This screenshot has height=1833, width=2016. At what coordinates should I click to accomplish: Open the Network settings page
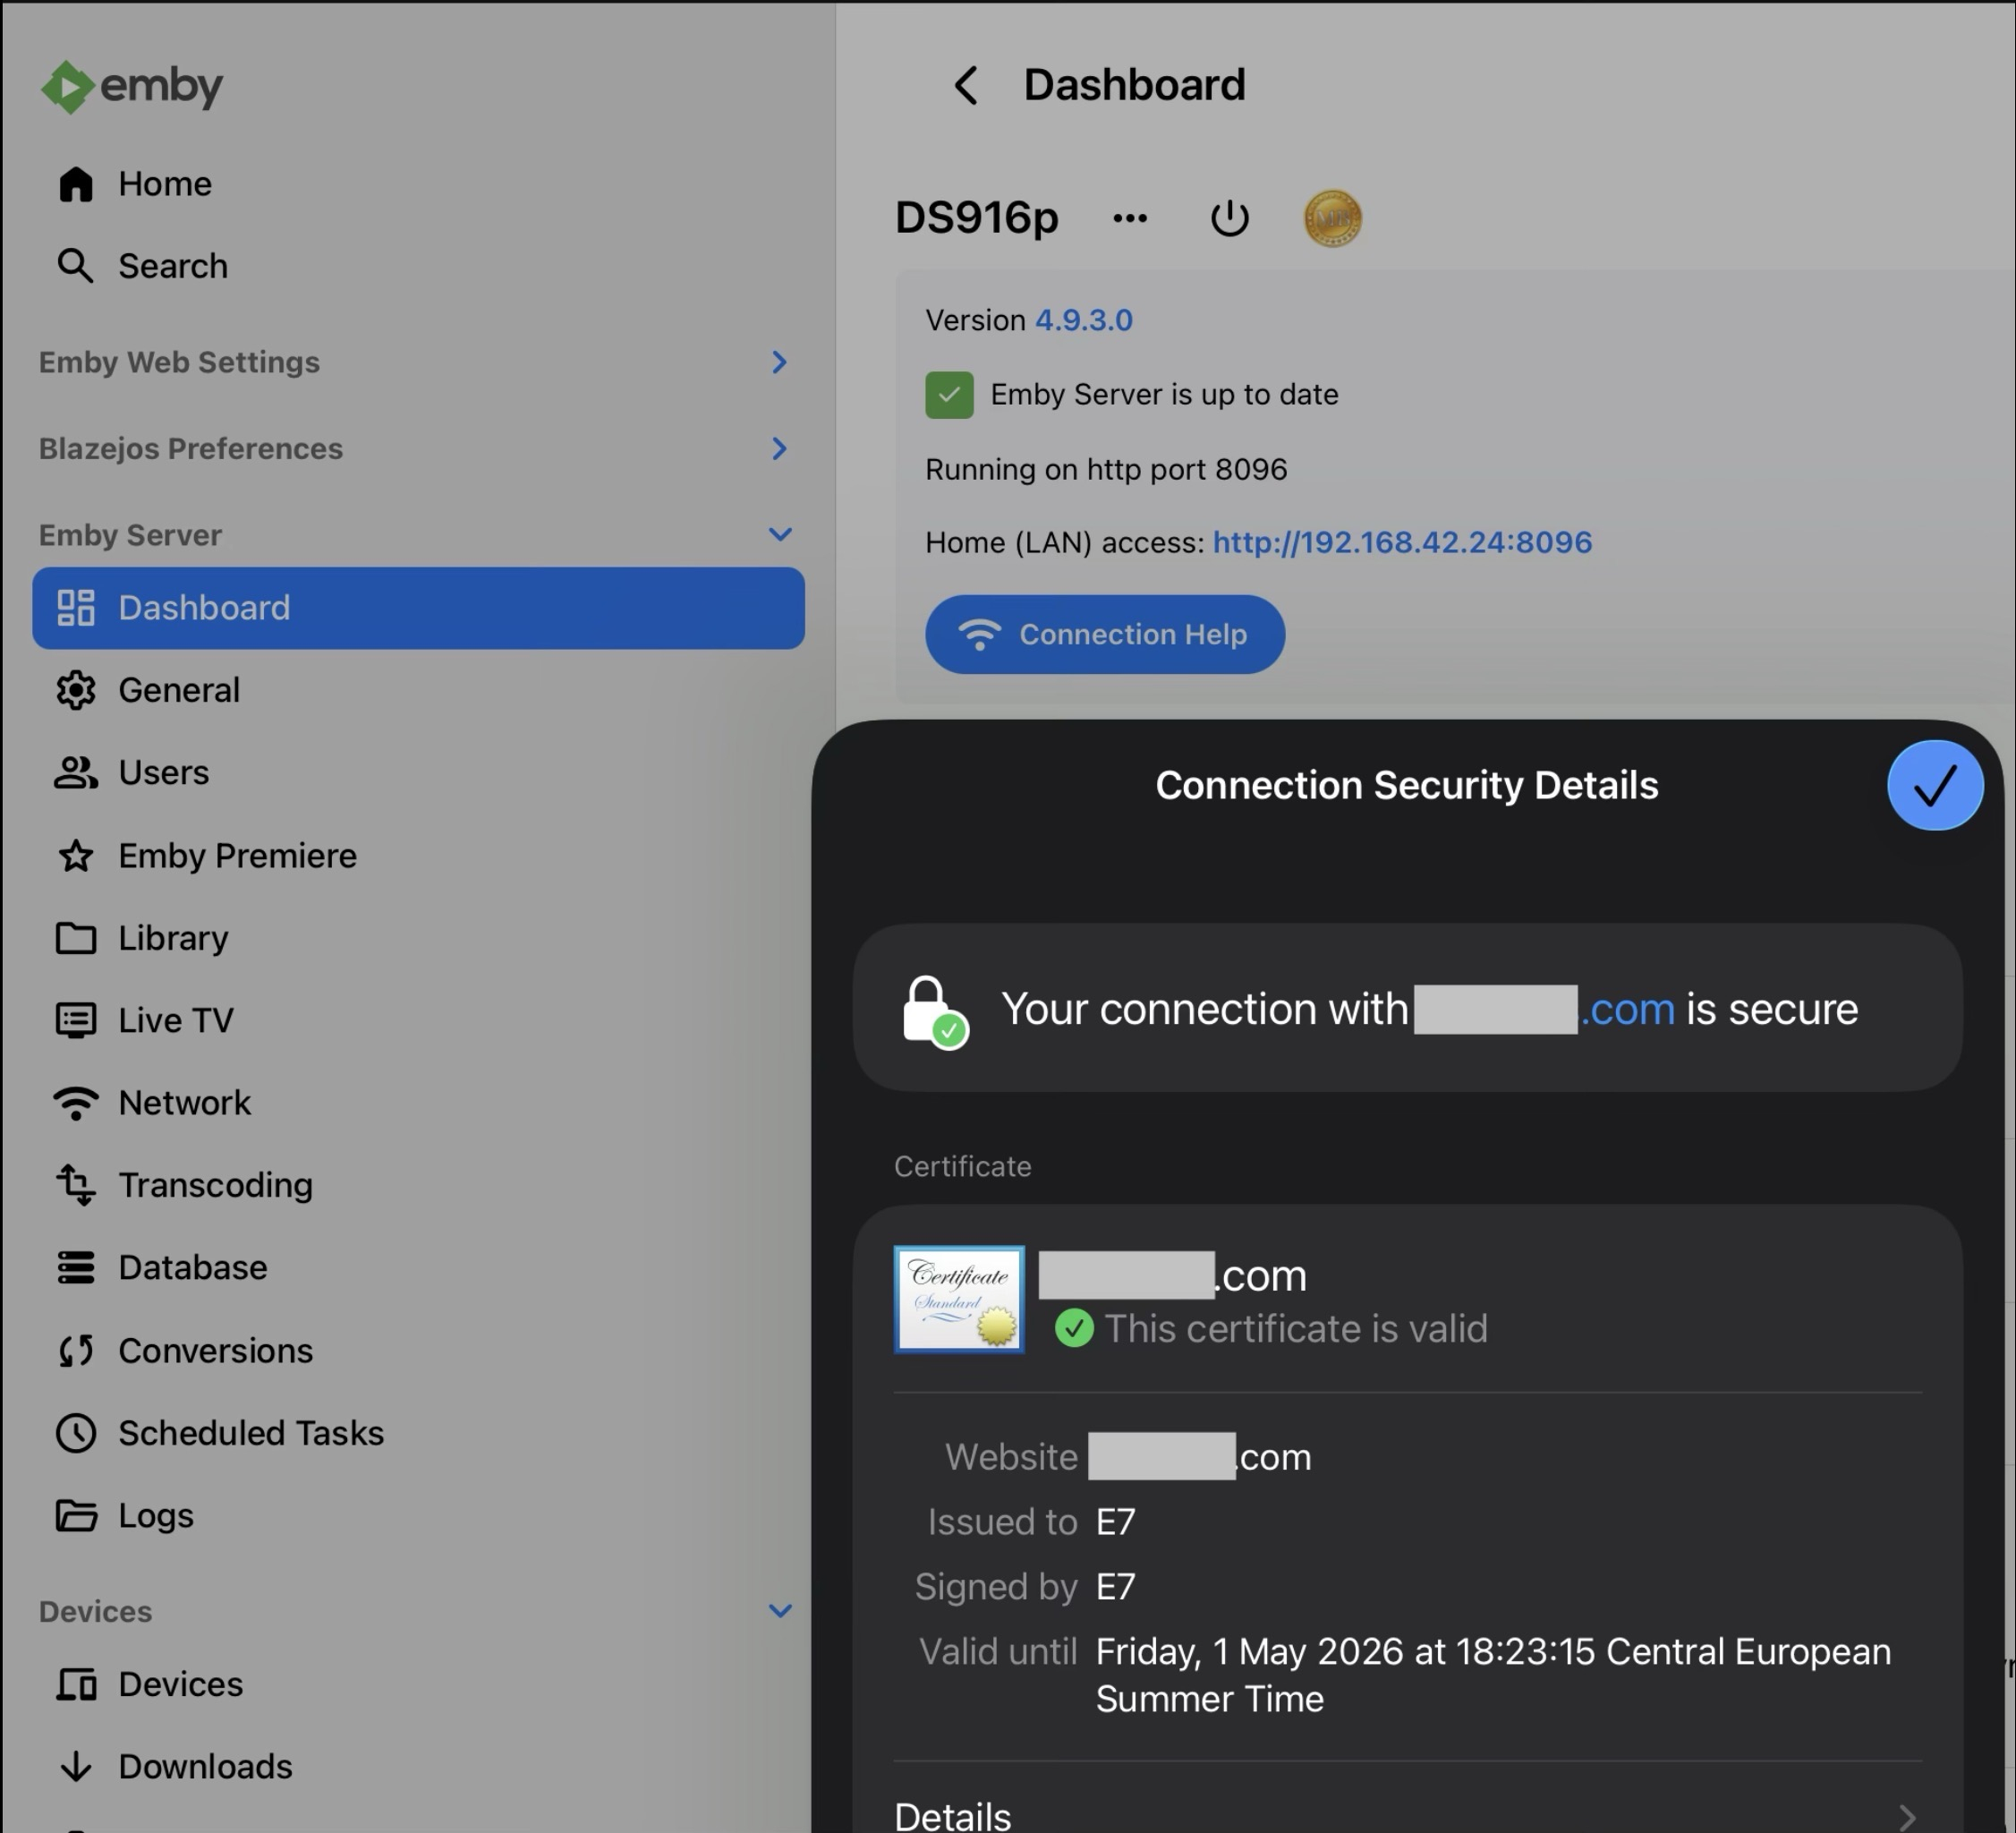coord(184,1103)
